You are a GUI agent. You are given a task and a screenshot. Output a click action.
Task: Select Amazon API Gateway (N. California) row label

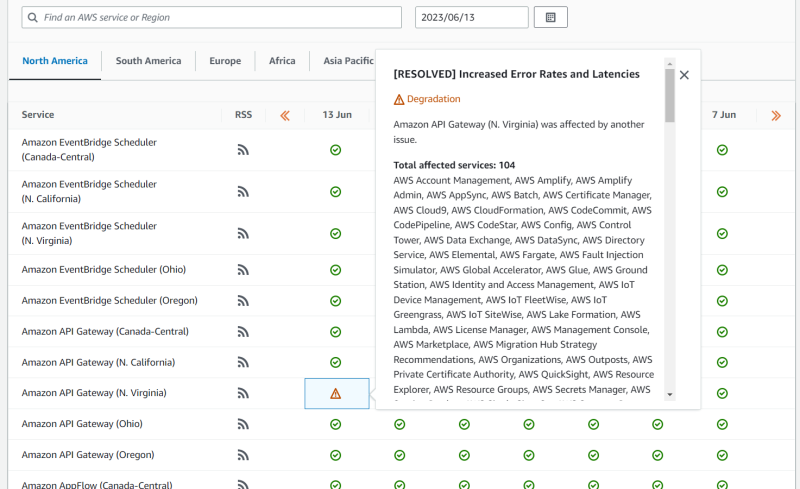[x=98, y=362]
